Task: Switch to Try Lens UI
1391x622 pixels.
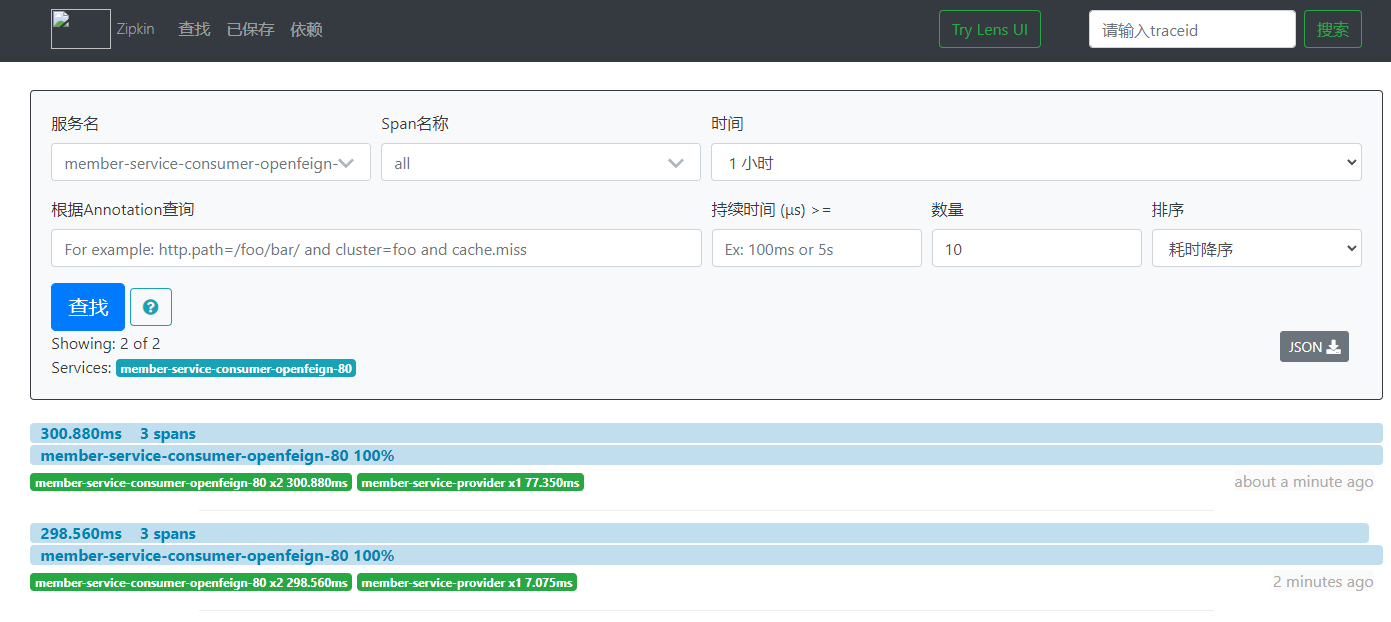Action: click(990, 29)
